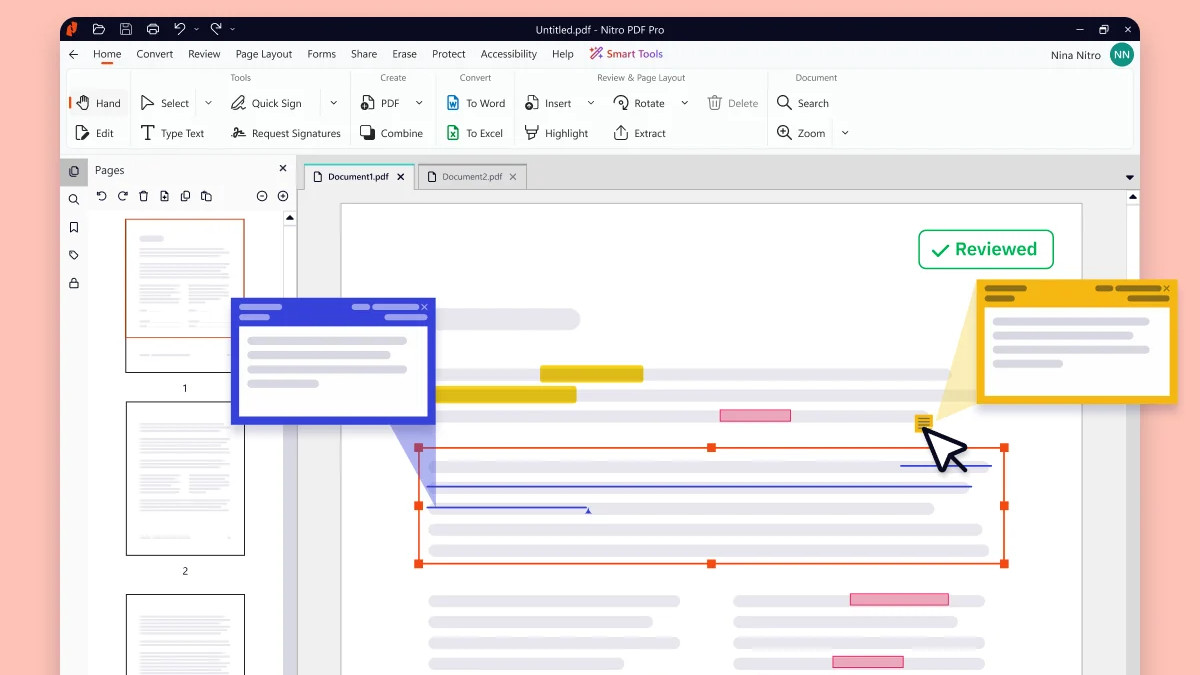Viewport: 1200px width, 675px height.
Task: Create a new PDF with PDF button
Action: pyautogui.click(x=379, y=103)
